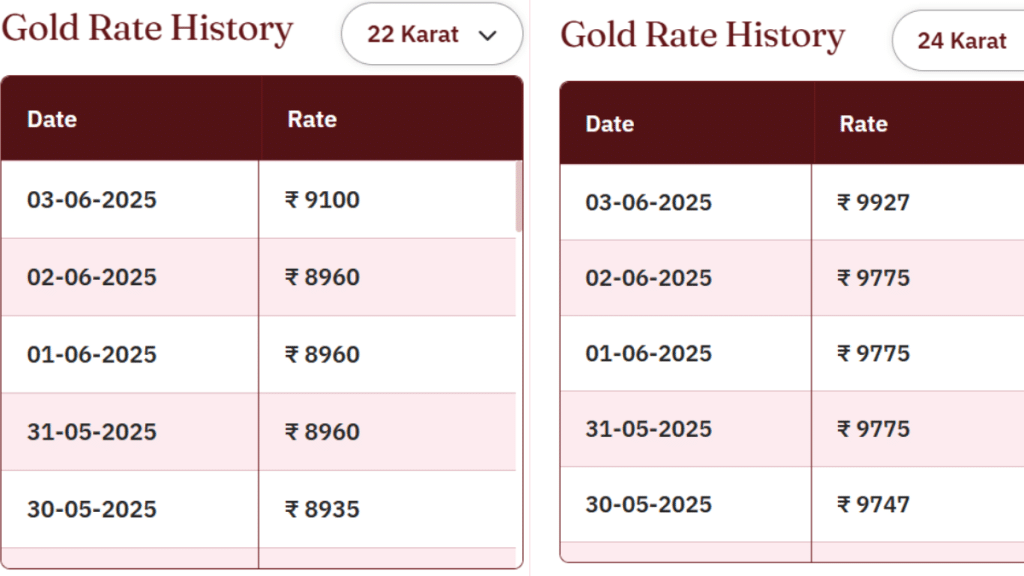
Task: Click 31-05-2025 rate ₹ 8960
Action: pos(322,432)
